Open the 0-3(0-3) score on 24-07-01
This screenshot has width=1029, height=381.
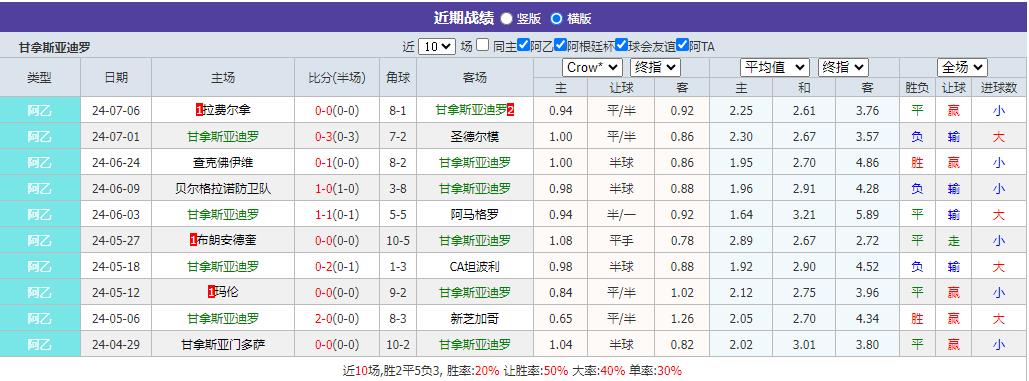337,136
